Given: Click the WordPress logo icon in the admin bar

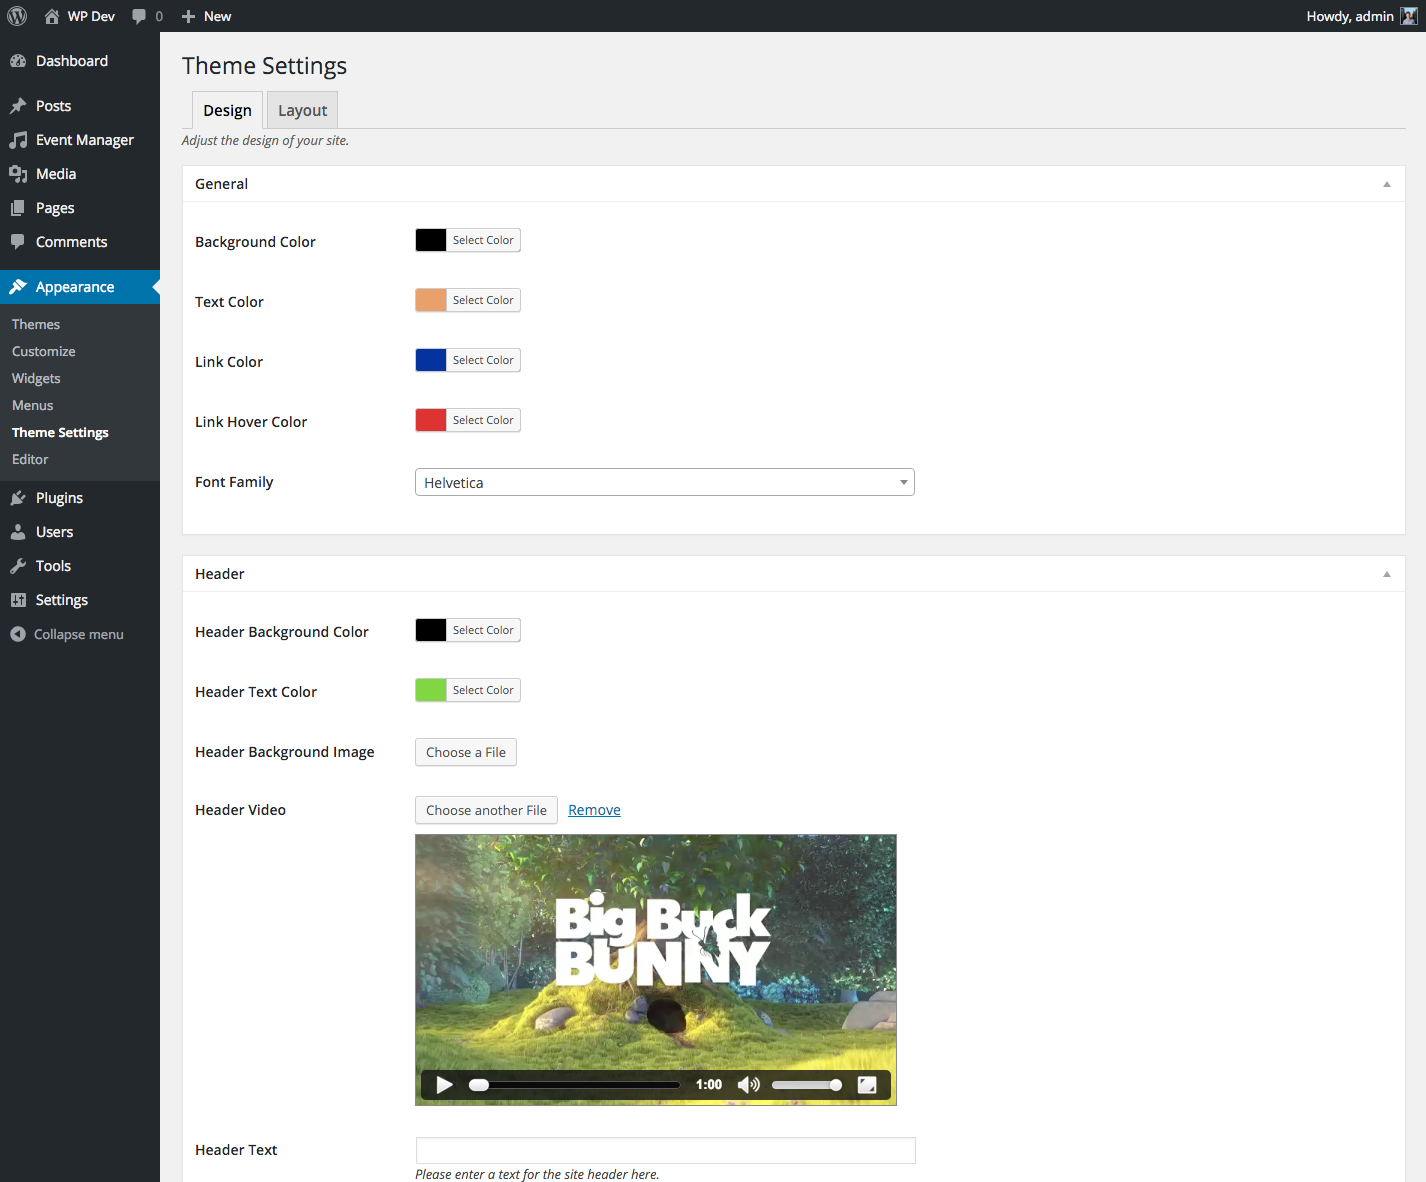Looking at the screenshot, I should [x=17, y=16].
